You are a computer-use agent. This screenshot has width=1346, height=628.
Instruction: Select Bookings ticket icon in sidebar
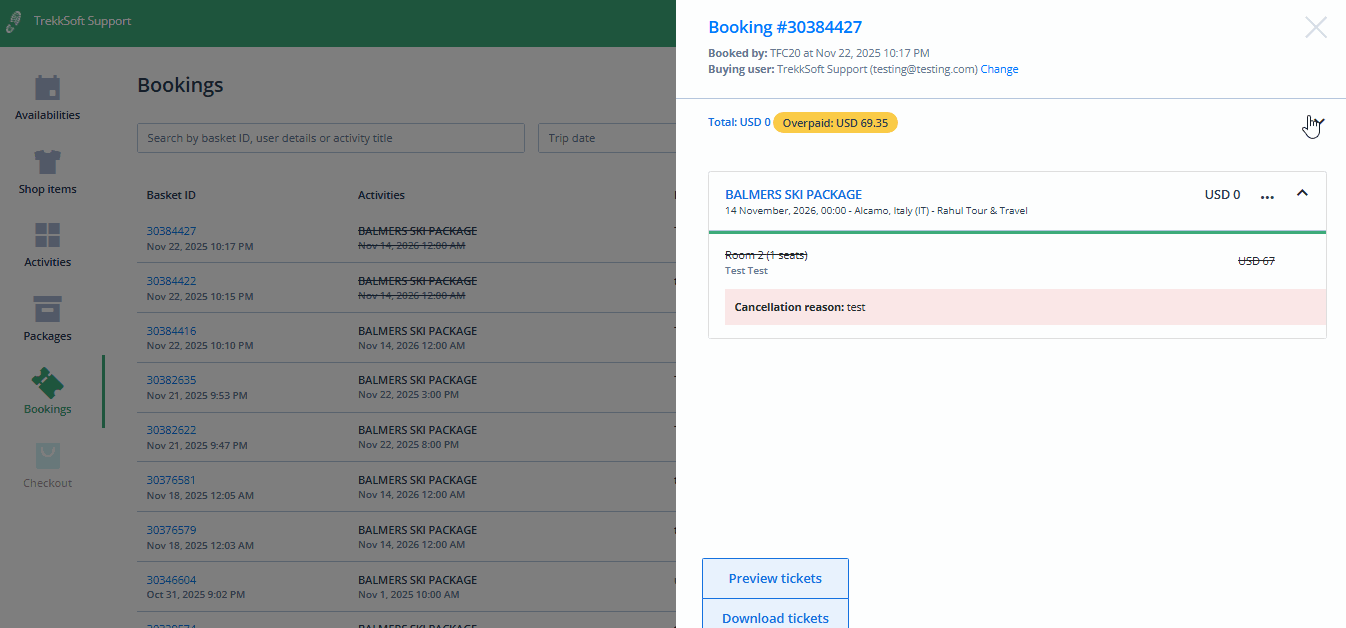[x=47, y=383]
